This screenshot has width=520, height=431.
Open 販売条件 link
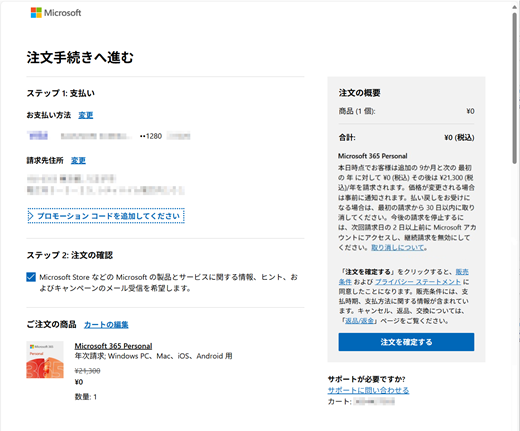point(462,272)
